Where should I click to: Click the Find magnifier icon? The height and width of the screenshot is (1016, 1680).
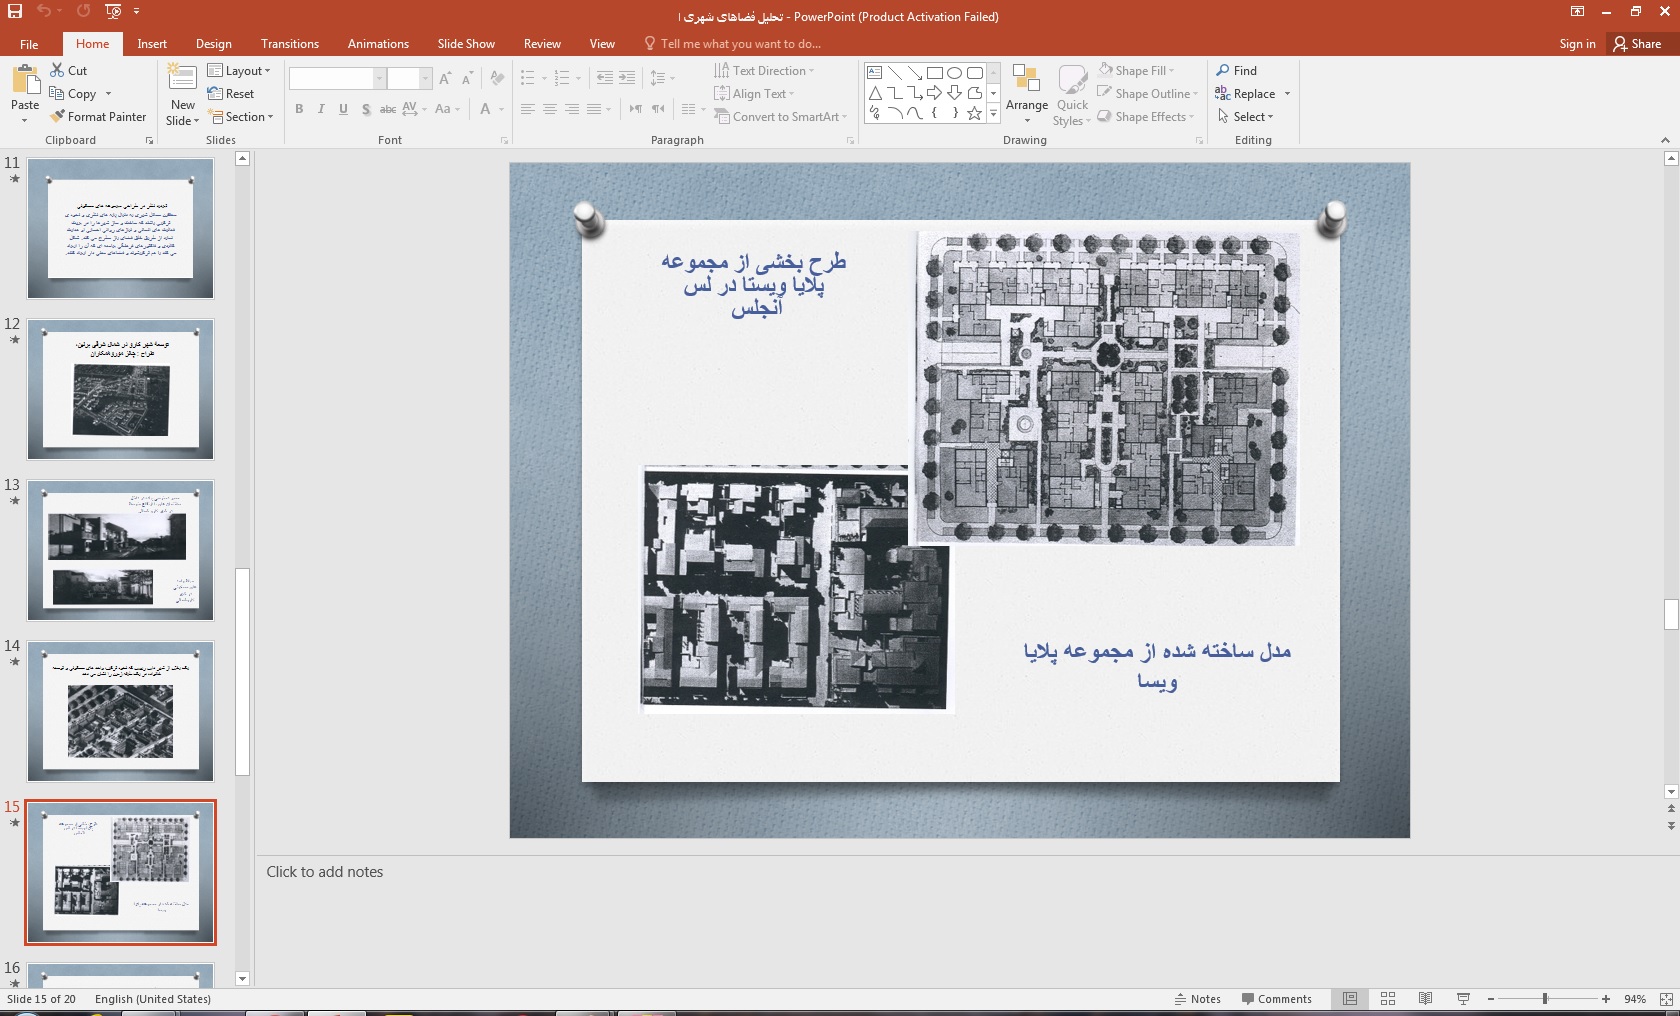[1223, 71]
